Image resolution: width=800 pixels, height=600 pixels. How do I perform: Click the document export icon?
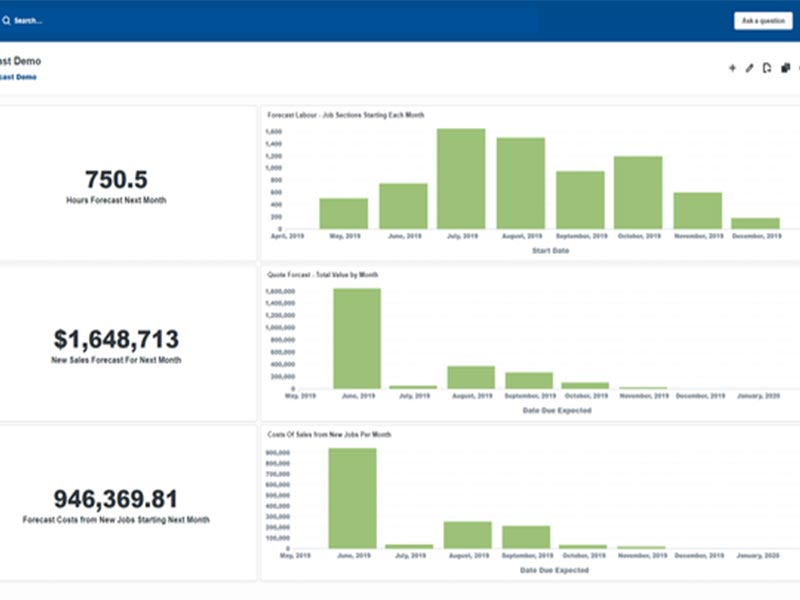click(767, 69)
